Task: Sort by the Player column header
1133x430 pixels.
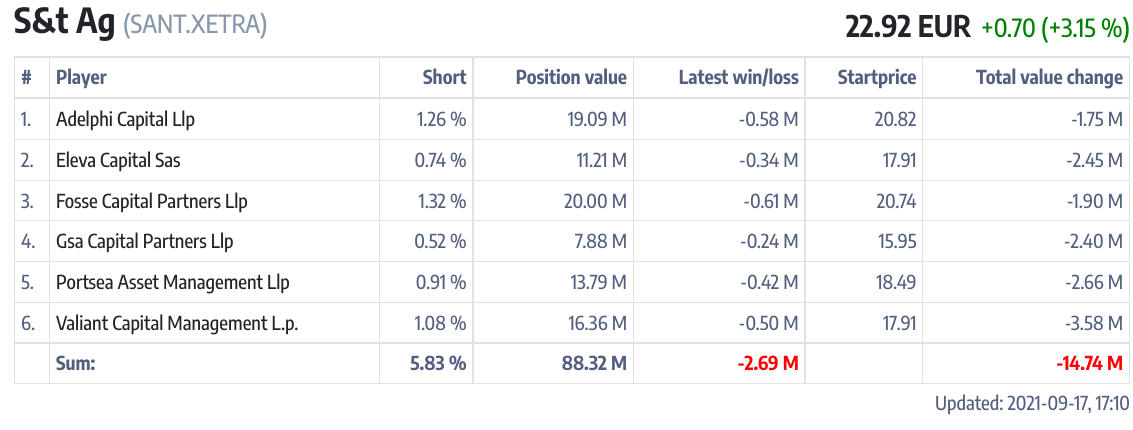Action: point(81,77)
